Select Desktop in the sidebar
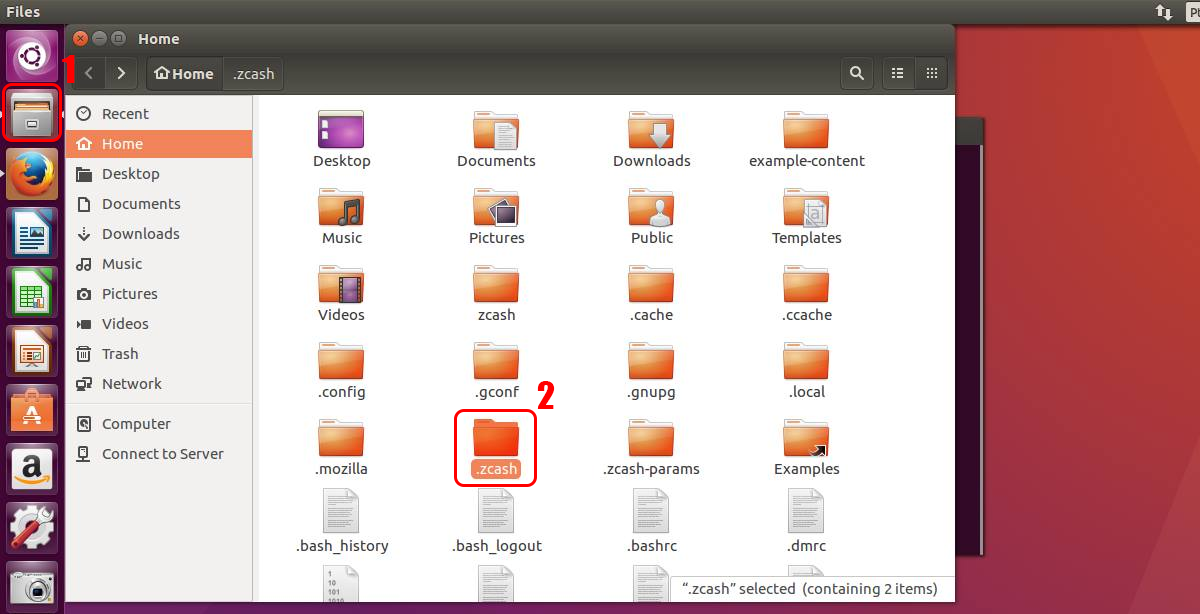 (x=159, y=174)
